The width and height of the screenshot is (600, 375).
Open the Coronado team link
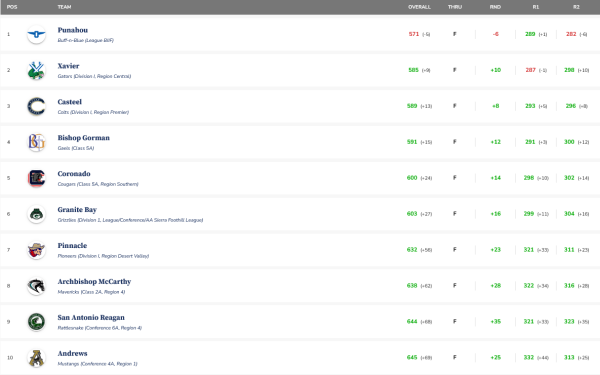click(74, 174)
